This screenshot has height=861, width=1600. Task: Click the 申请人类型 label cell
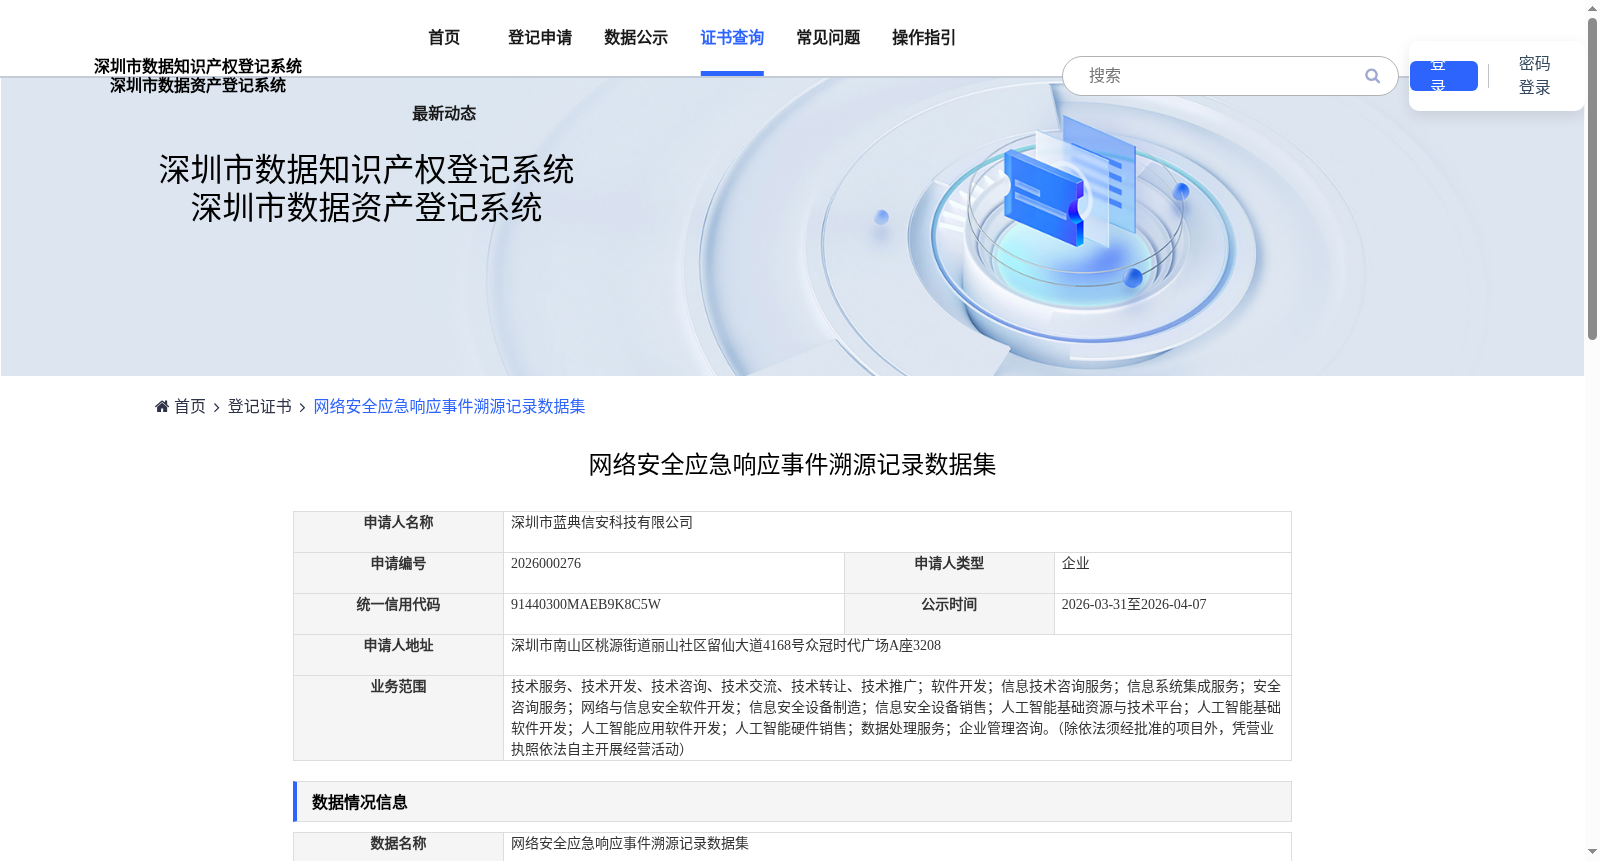(949, 573)
